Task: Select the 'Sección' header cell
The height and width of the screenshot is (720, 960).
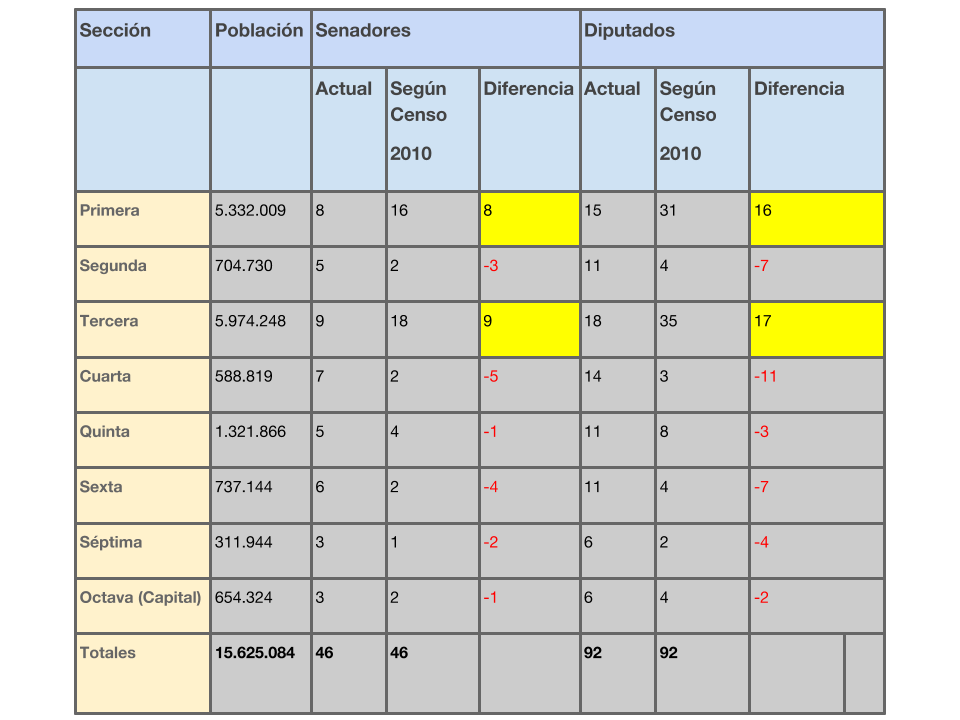Action: point(143,38)
